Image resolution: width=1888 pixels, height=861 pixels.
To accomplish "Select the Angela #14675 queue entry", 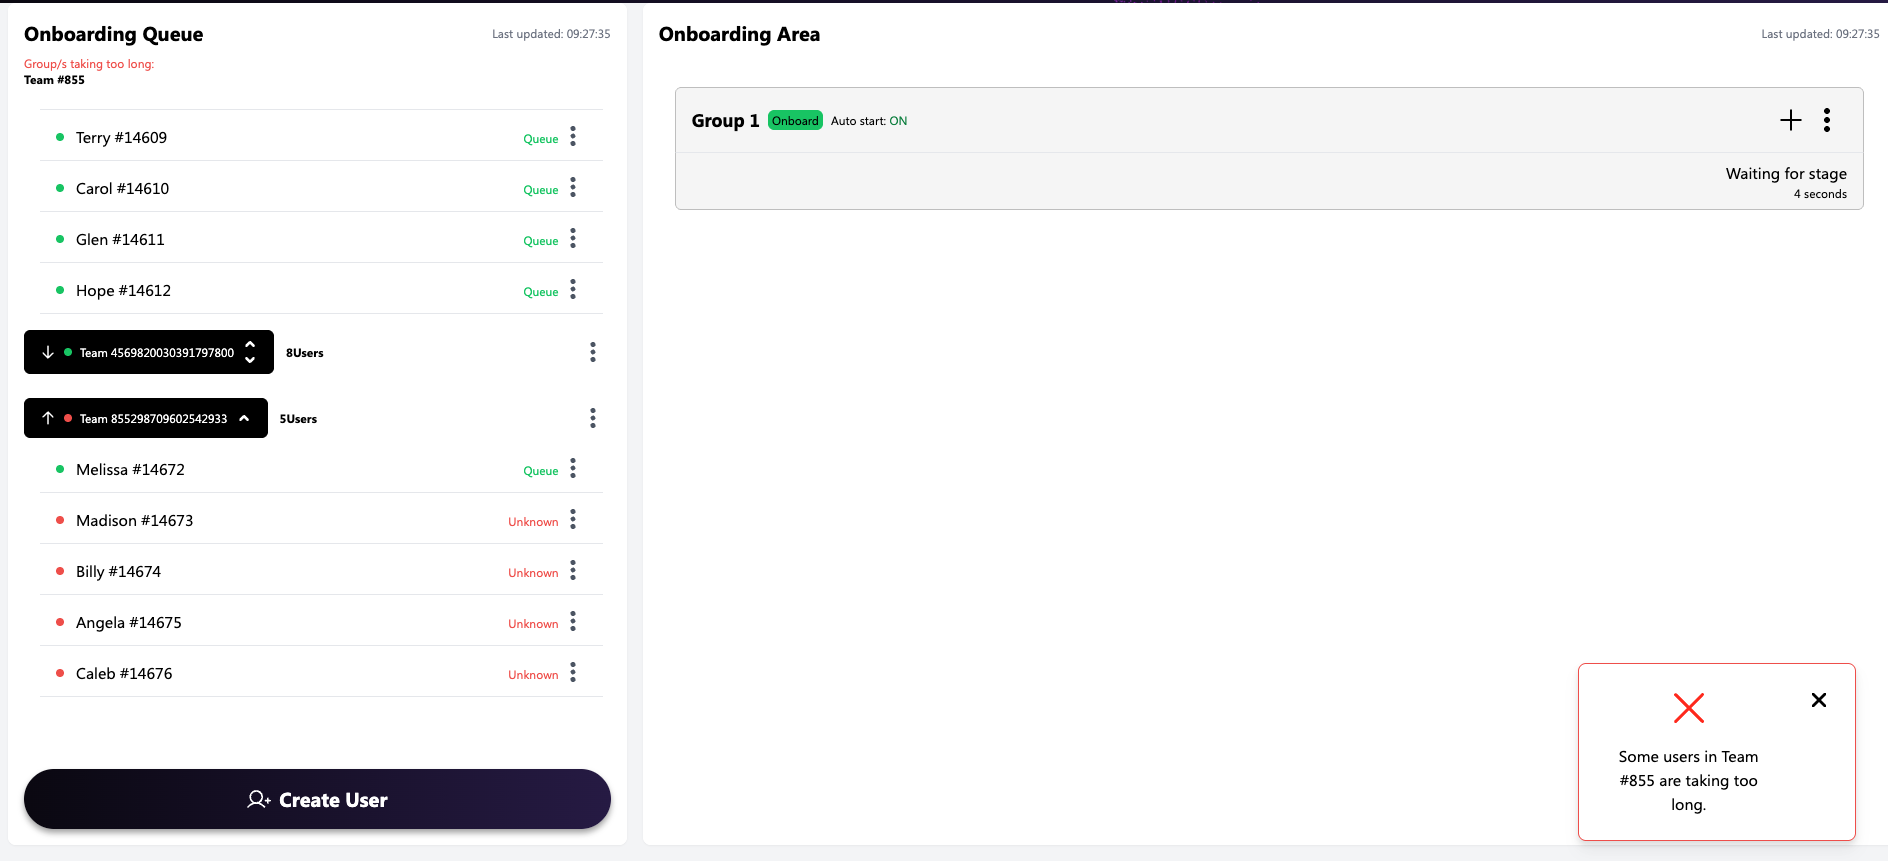I will coord(129,623).
